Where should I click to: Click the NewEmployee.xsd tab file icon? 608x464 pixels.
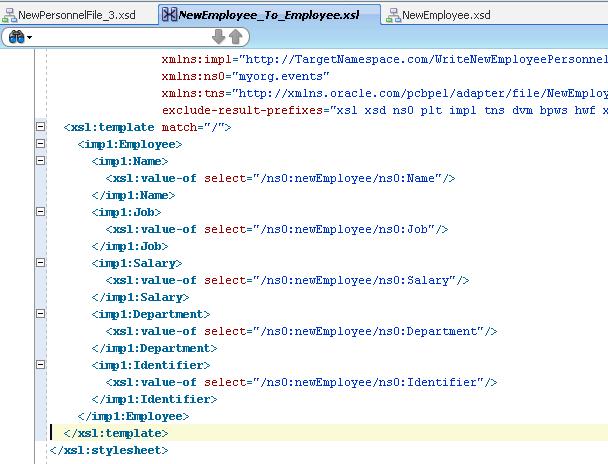[x=396, y=15]
